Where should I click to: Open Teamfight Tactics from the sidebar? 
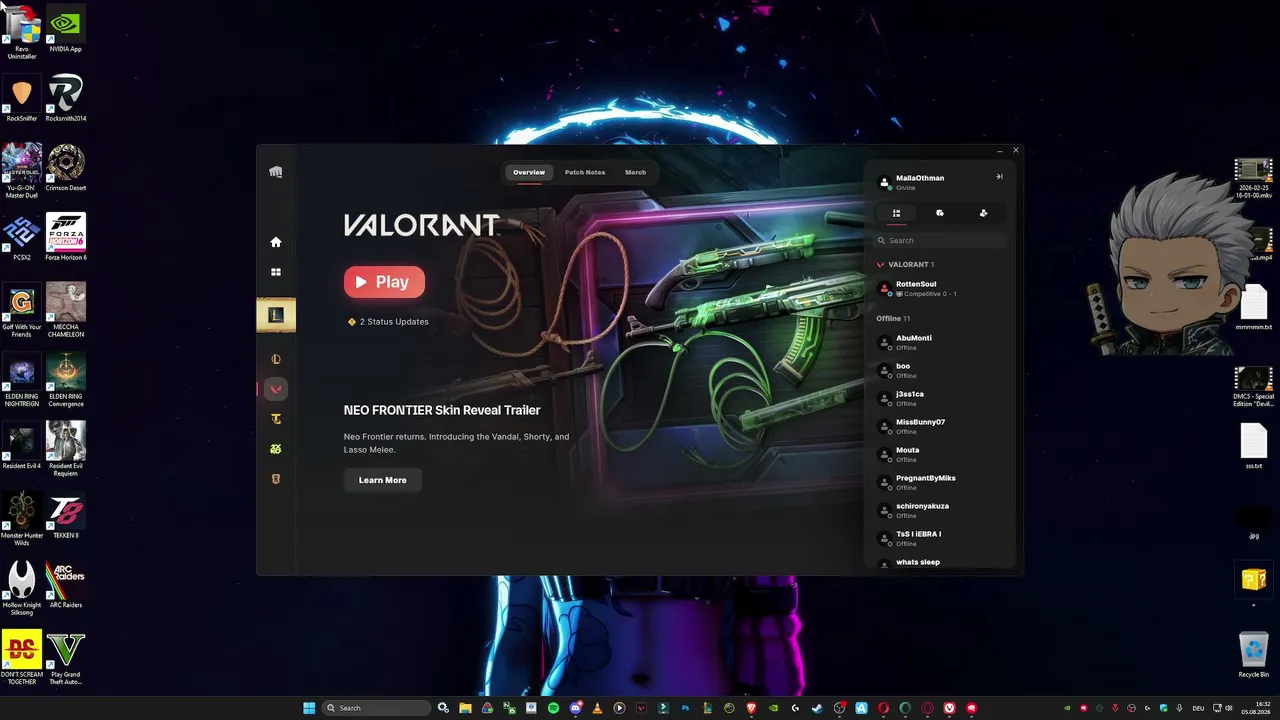click(276, 419)
